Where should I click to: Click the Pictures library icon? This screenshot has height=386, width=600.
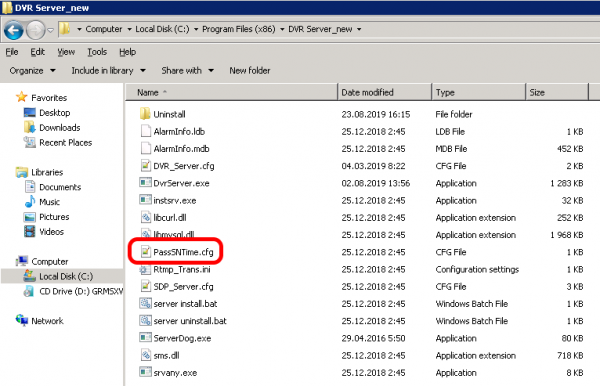point(29,217)
